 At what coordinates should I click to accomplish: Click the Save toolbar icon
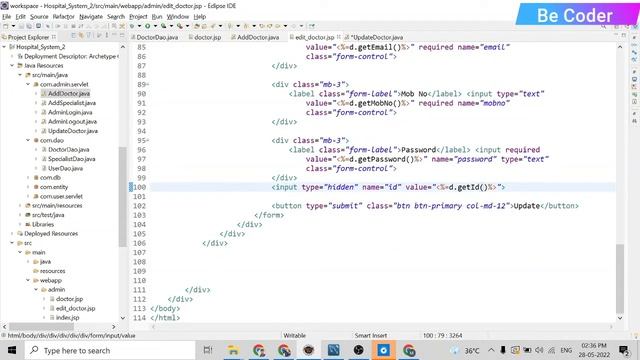[x=21, y=26]
